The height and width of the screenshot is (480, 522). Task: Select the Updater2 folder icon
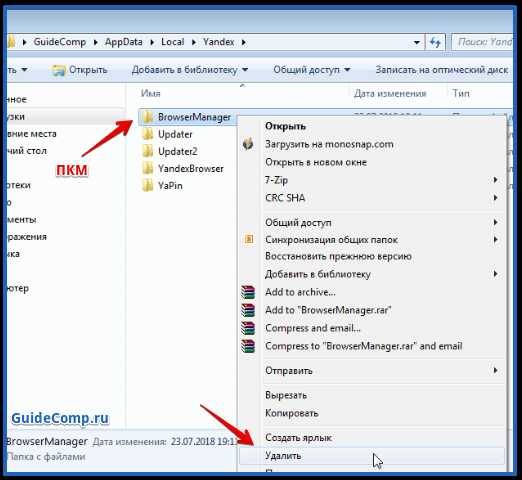(147, 151)
